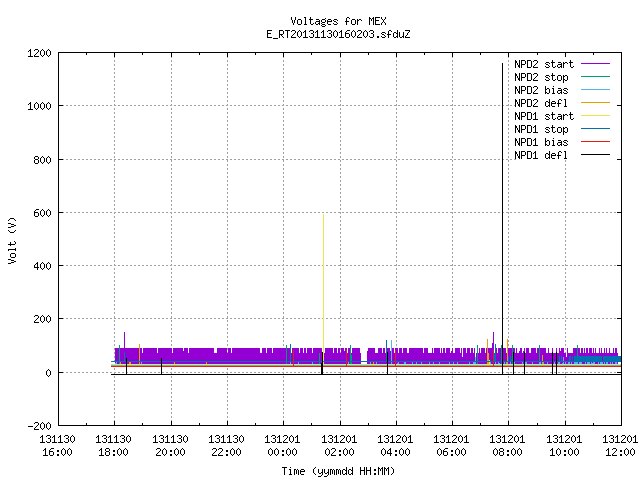The image size is (640, 480).
Task: Click the "131201 06:00" x-axis label
Action: coord(451,446)
